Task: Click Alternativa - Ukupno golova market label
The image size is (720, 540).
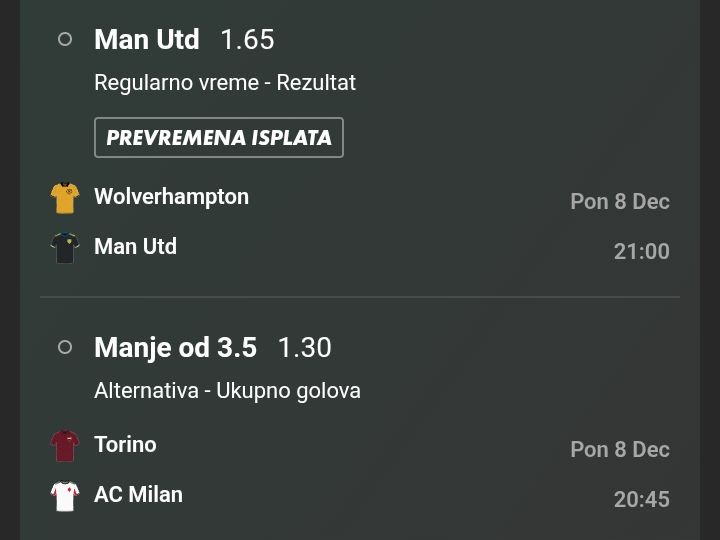Action: tap(227, 391)
